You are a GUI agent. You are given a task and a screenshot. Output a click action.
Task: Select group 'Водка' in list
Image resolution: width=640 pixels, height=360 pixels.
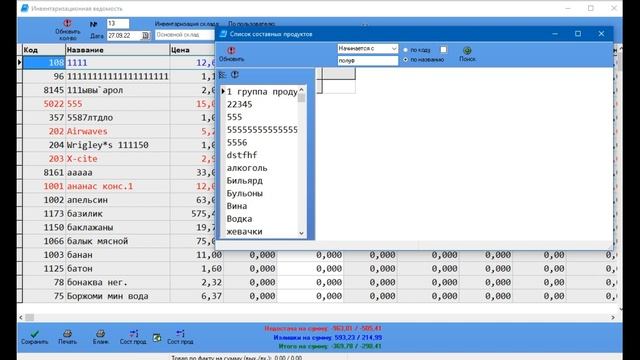pyautogui.click(x=239, y=219)
